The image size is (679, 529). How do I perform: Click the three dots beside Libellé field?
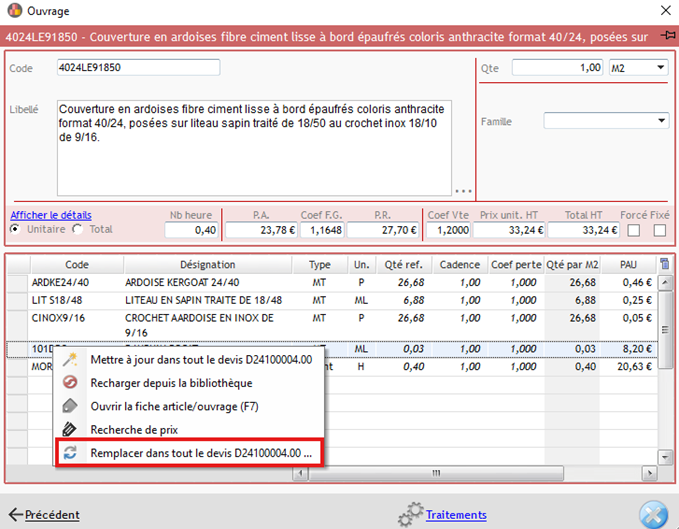click(463, 191)
